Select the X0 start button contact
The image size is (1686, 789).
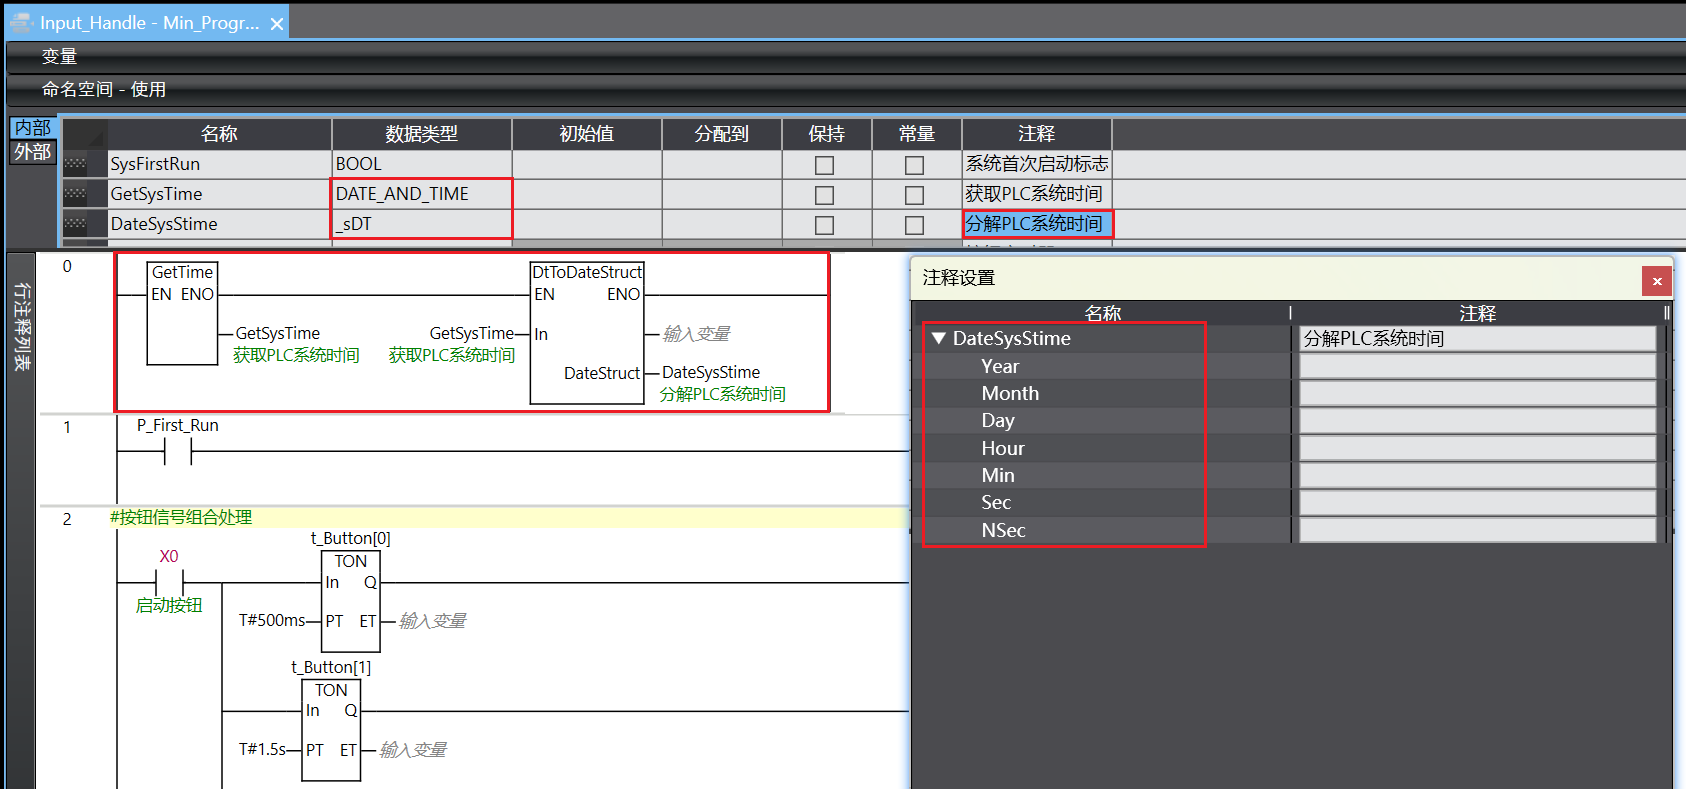pyautogui.click(x=169, y=582)
